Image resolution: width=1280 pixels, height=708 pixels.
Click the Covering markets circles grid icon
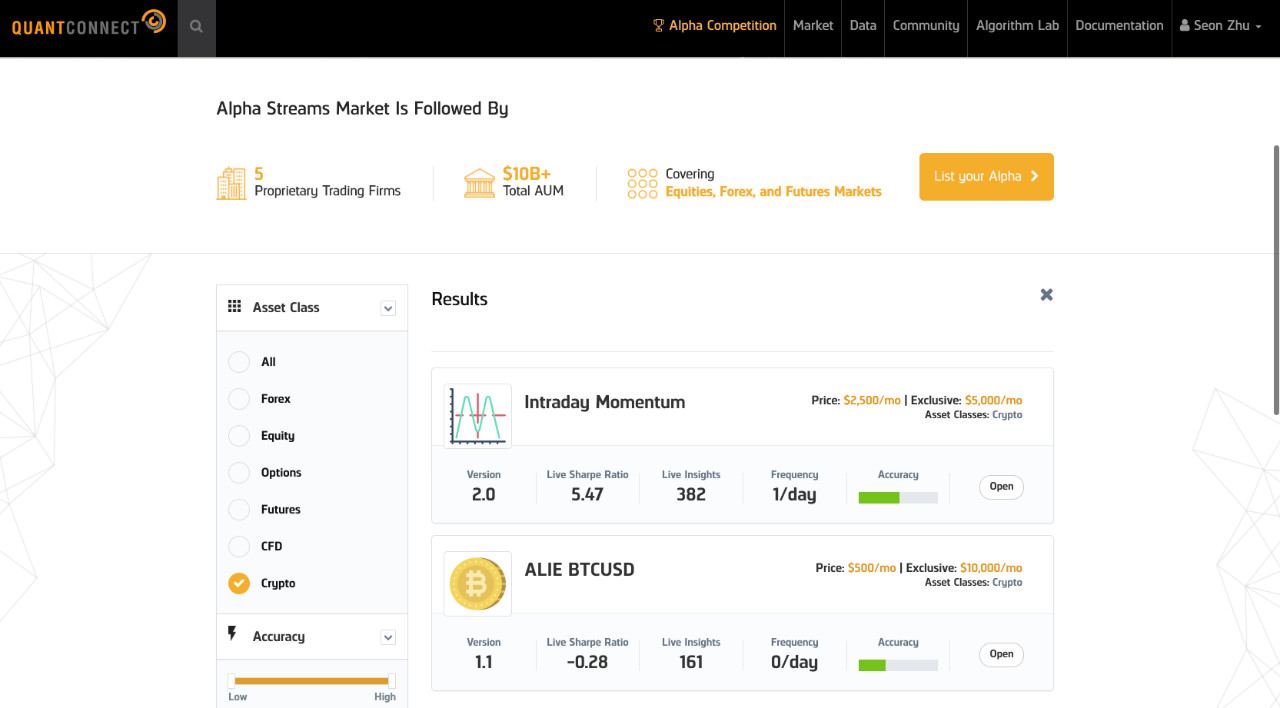tap(642, 183)
